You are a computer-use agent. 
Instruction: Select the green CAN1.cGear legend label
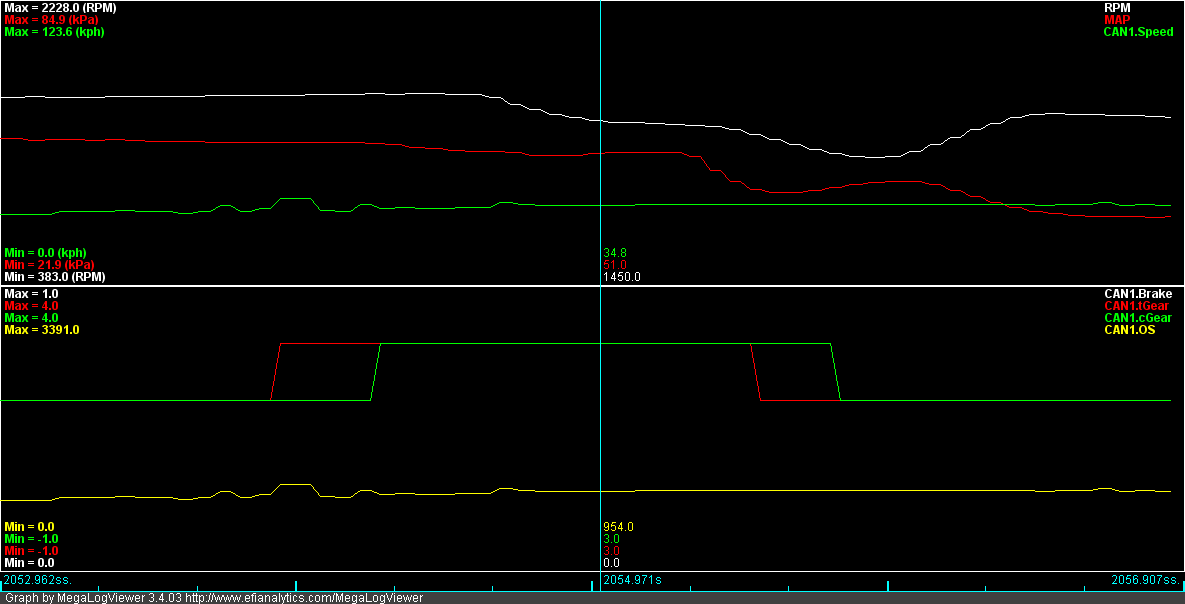click(1138, 318)
